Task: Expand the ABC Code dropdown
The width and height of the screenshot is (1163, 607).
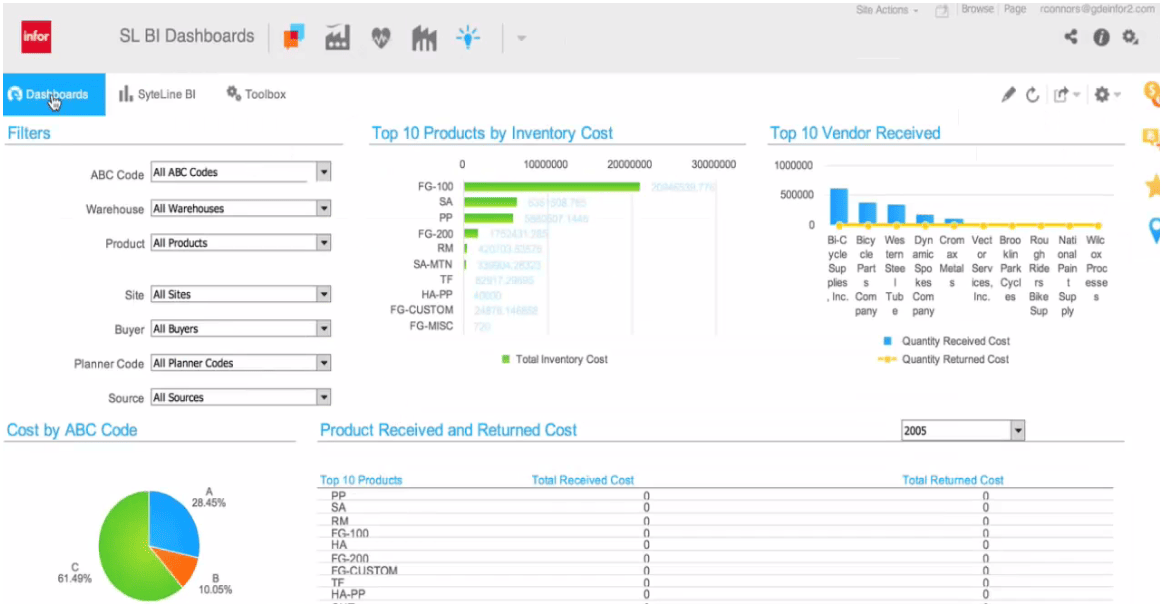Action: pos(323,172)
